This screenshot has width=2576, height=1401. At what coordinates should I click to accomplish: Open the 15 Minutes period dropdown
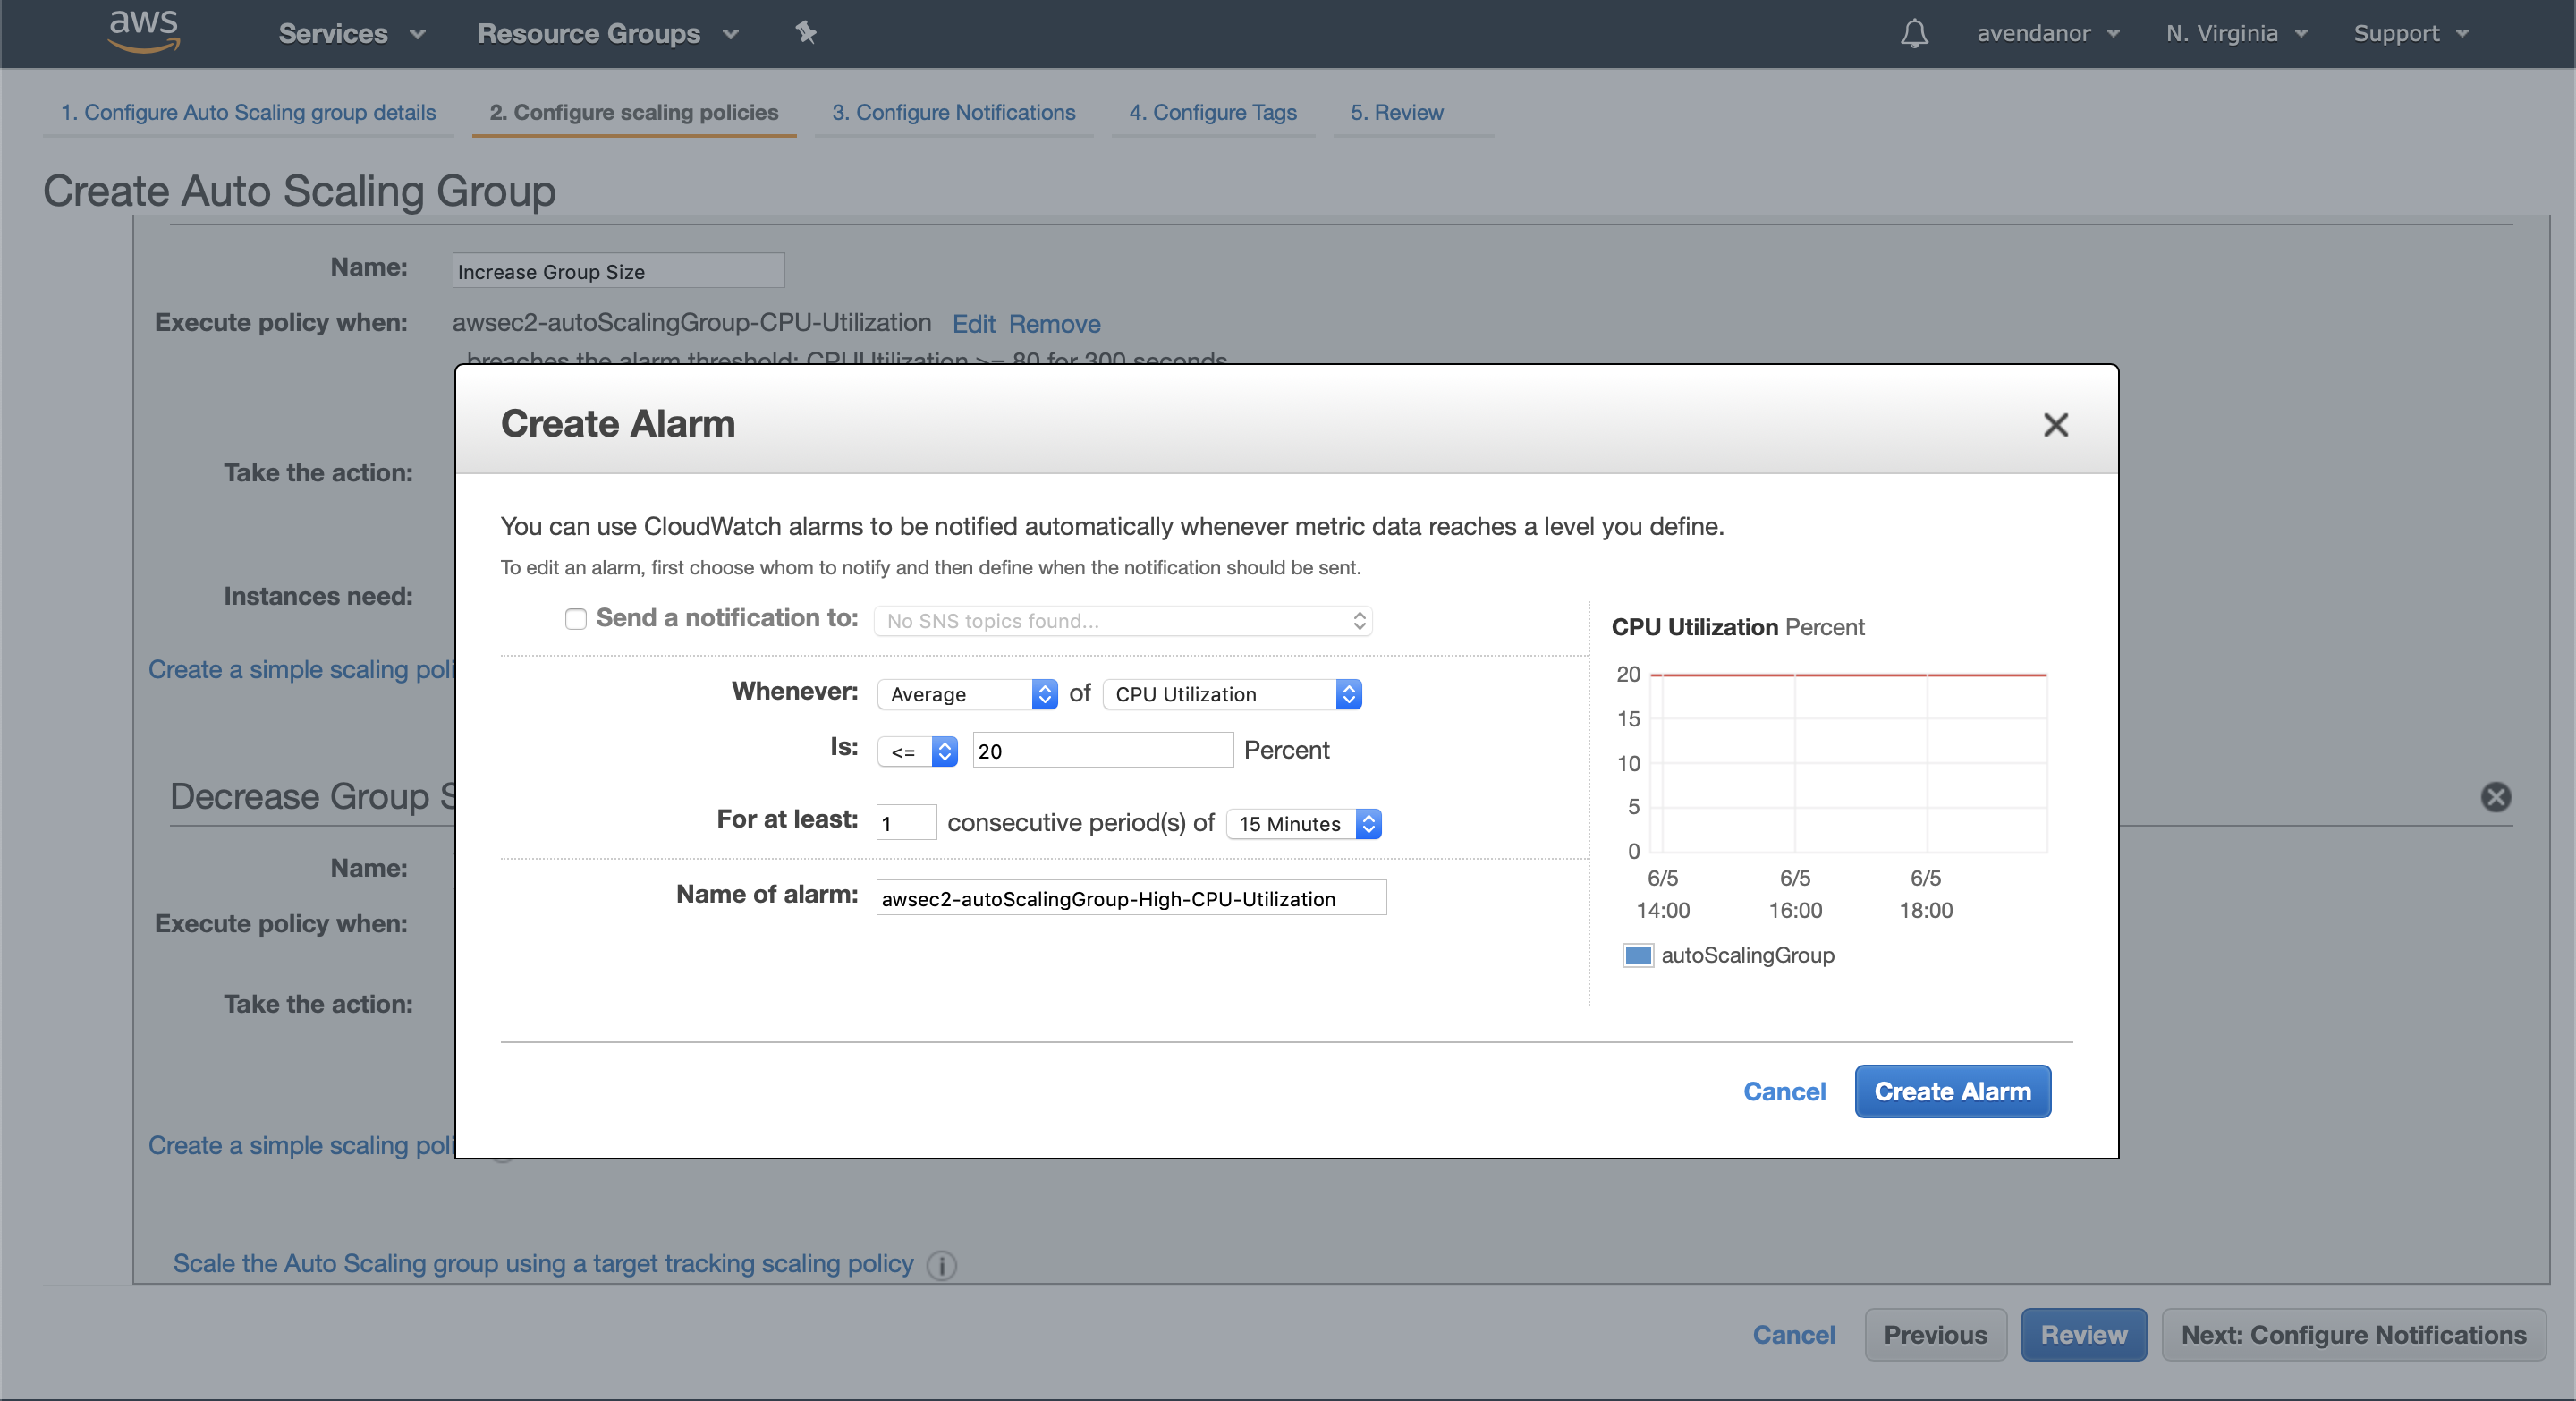1303,824
